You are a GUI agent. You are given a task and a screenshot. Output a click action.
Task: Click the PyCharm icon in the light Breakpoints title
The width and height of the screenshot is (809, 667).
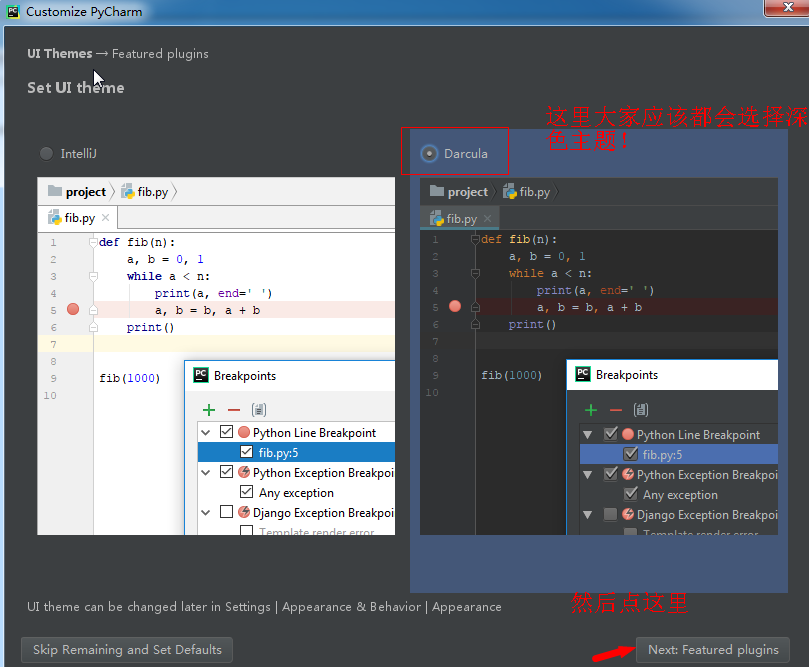tap(201, 375)
